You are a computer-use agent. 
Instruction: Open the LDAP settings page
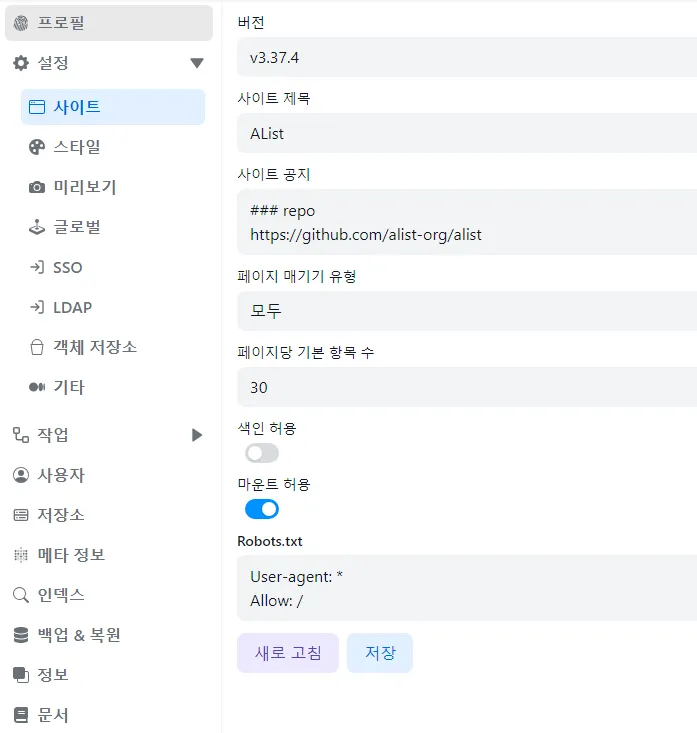[113, 308]
